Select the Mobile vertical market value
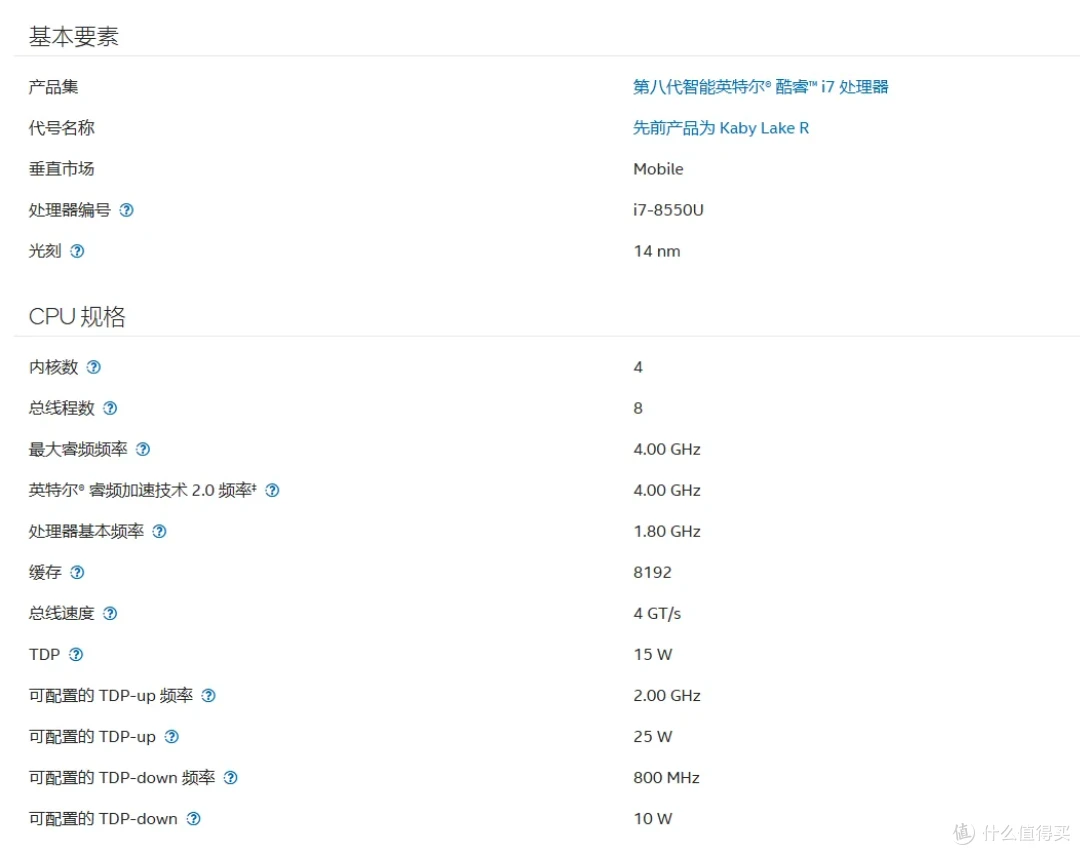The height and width of the screenshot is (855, 1080). pyautogui.click(x=658, y=169)
